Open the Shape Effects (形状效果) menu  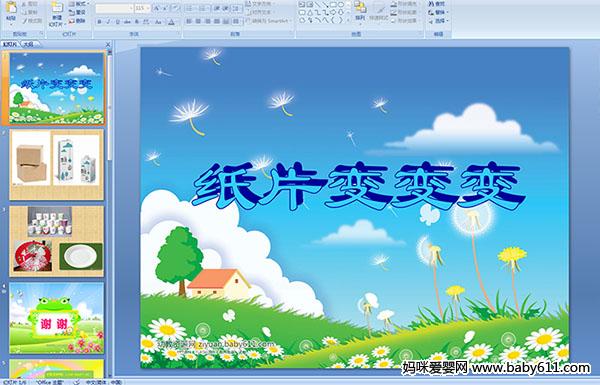405,21
